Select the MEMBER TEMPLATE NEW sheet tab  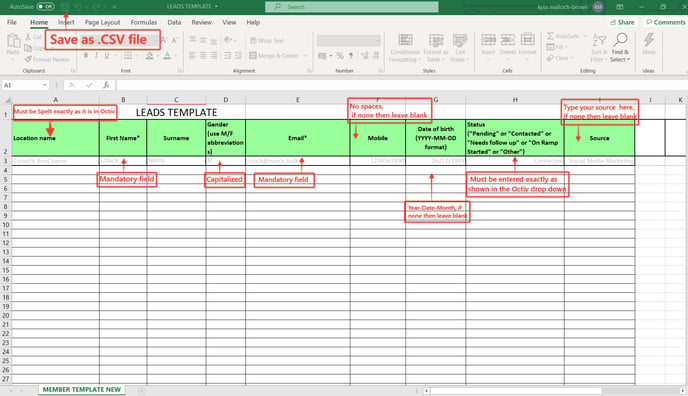82,389
